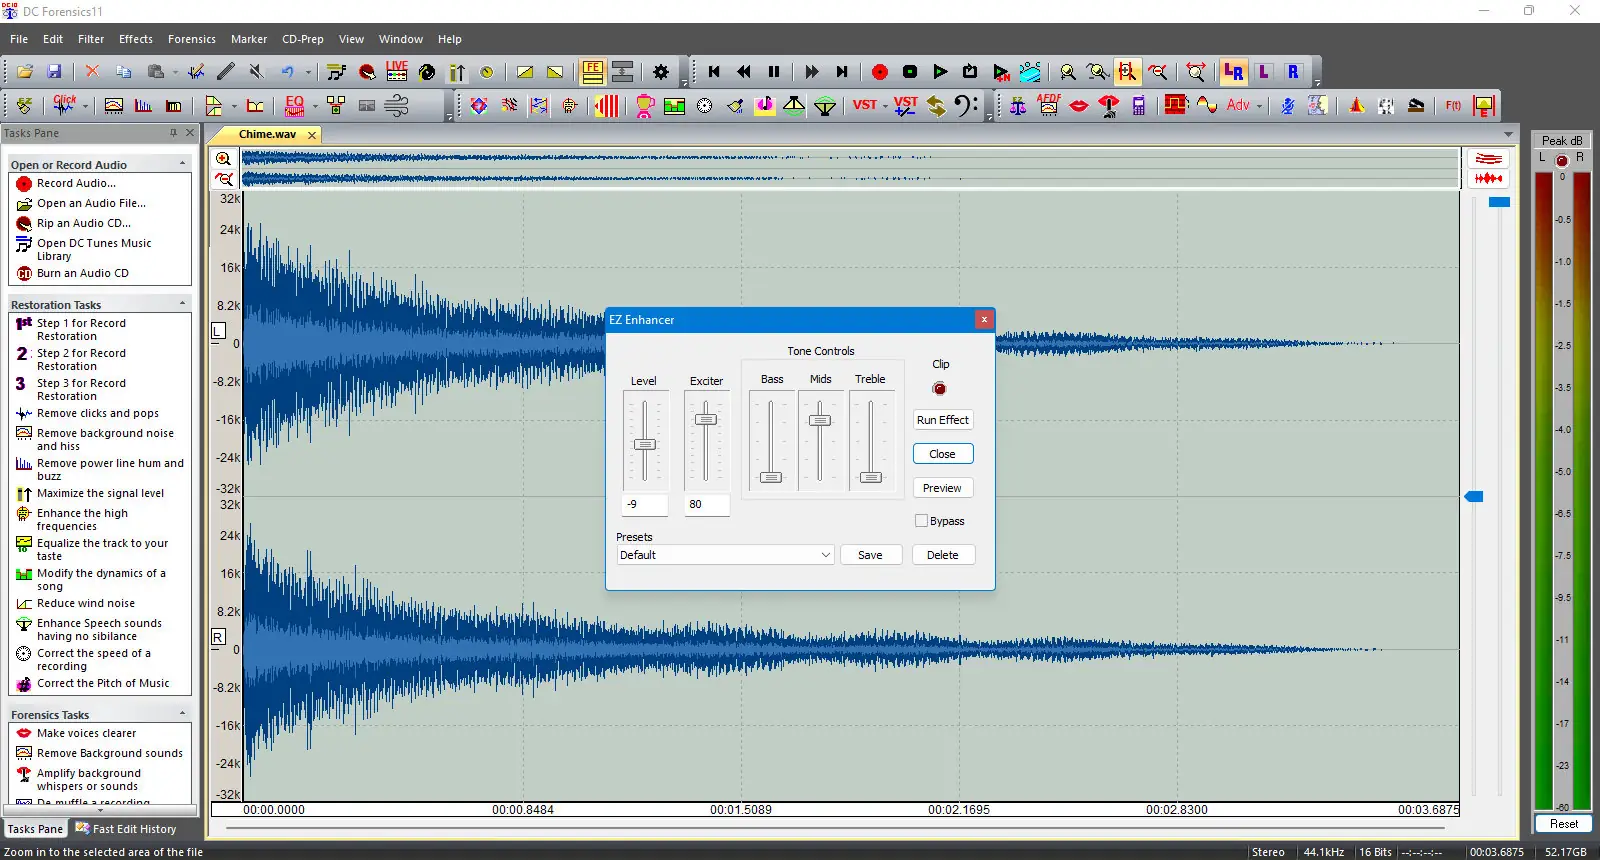This screenshot has width=1600, height=860.
Task: Click the mute speaker toolbar icon
Action: [256, 72]
